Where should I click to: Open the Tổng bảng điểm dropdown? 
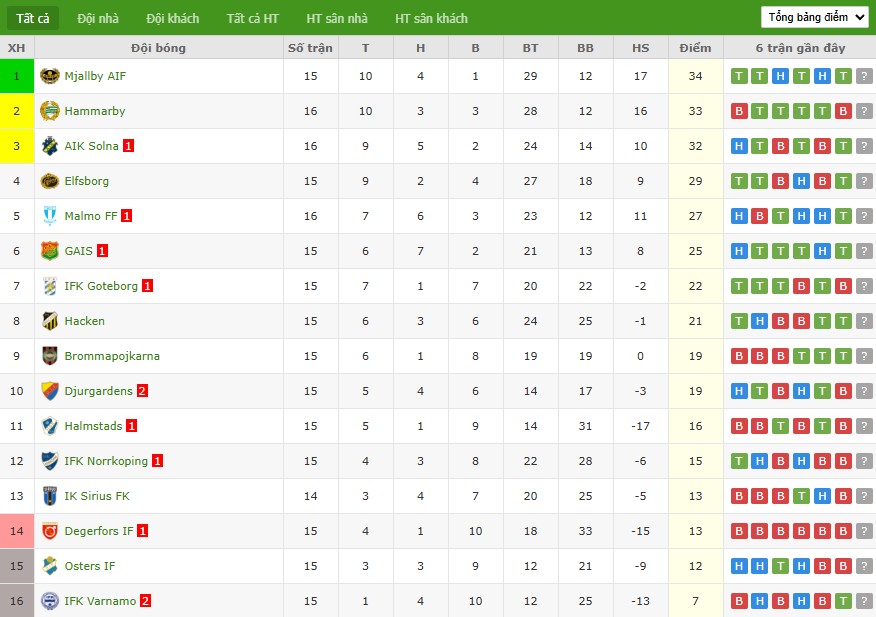(x=815, y=17)
